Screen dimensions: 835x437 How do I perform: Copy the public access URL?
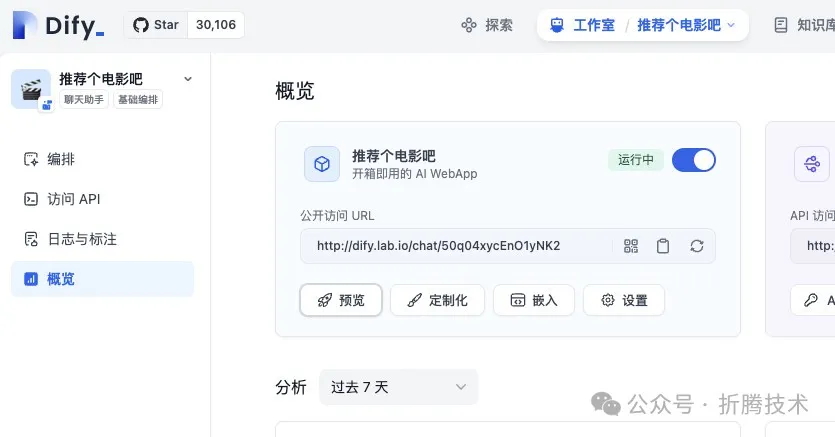pos(663,246)
